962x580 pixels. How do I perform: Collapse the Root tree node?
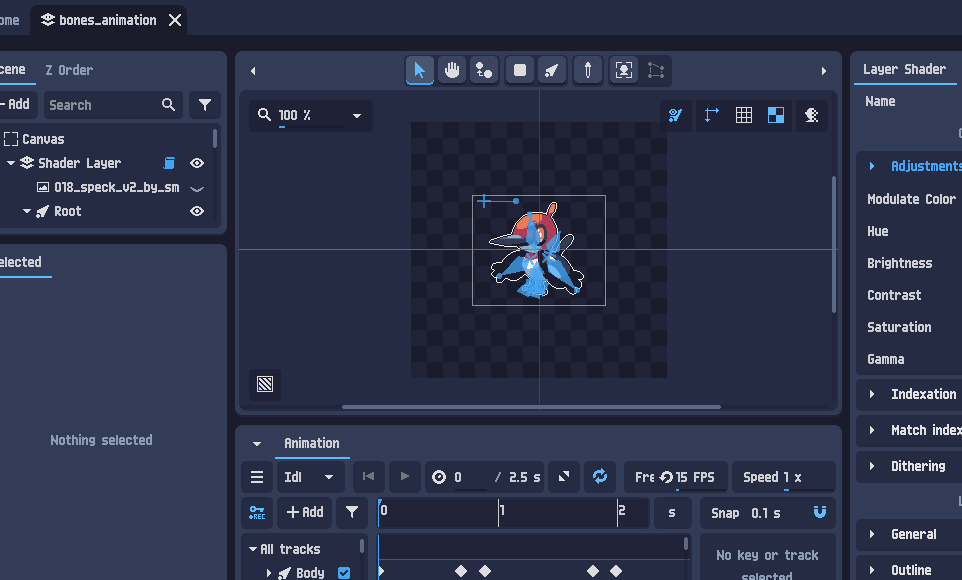27,211
